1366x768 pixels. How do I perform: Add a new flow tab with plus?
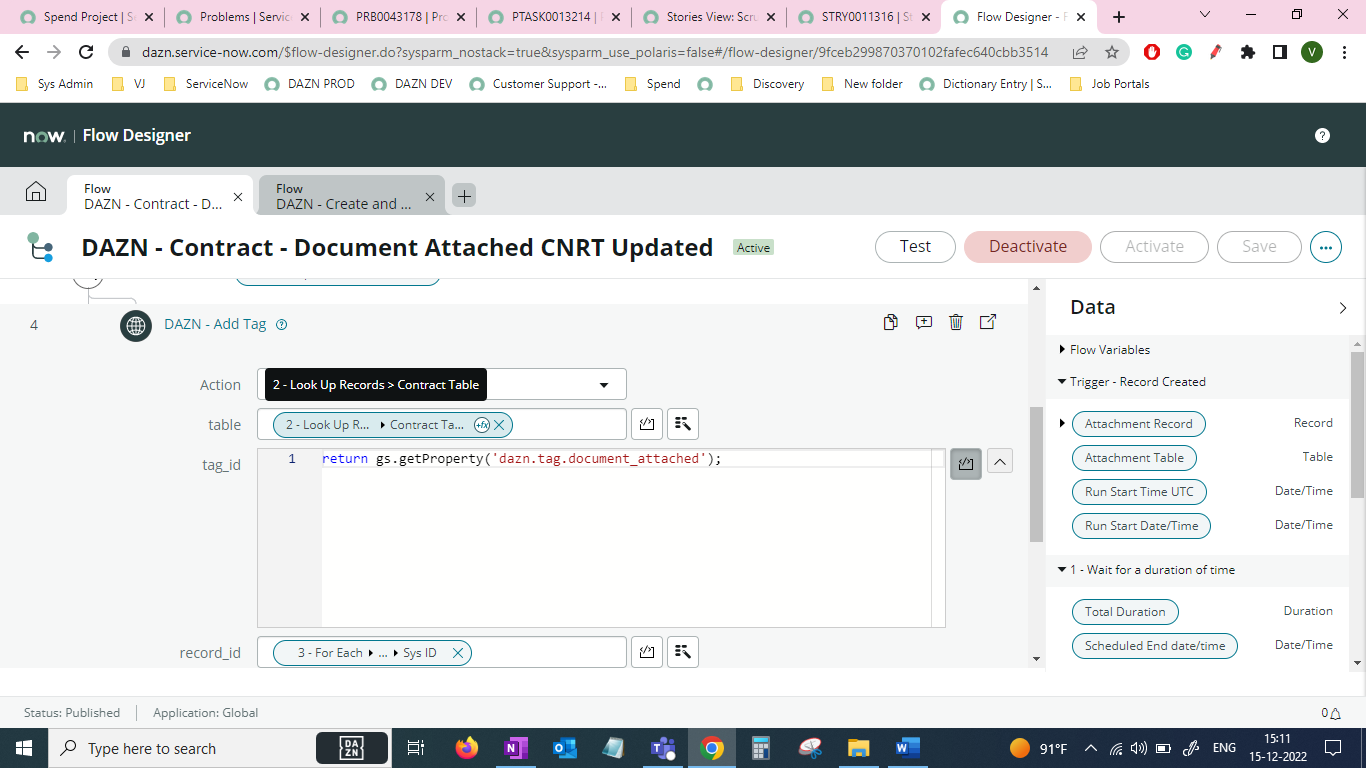(x=464, y=195)
